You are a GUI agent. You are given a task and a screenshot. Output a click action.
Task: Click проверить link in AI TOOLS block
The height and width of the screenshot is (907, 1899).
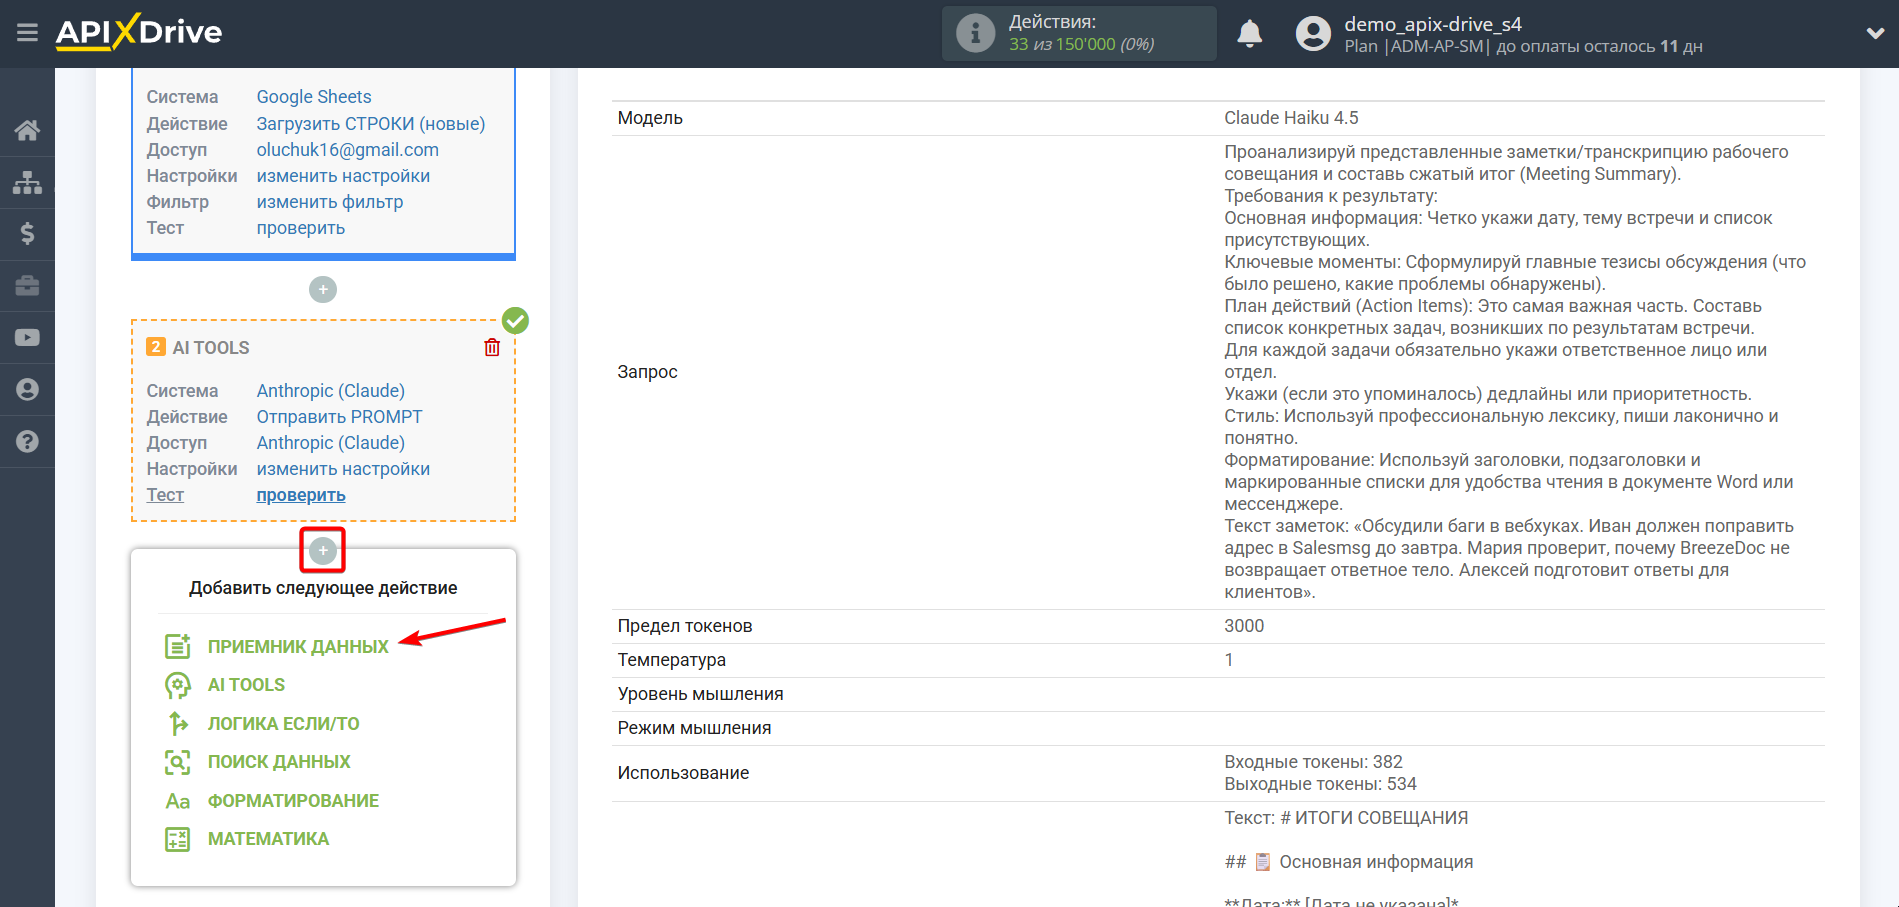301,495
